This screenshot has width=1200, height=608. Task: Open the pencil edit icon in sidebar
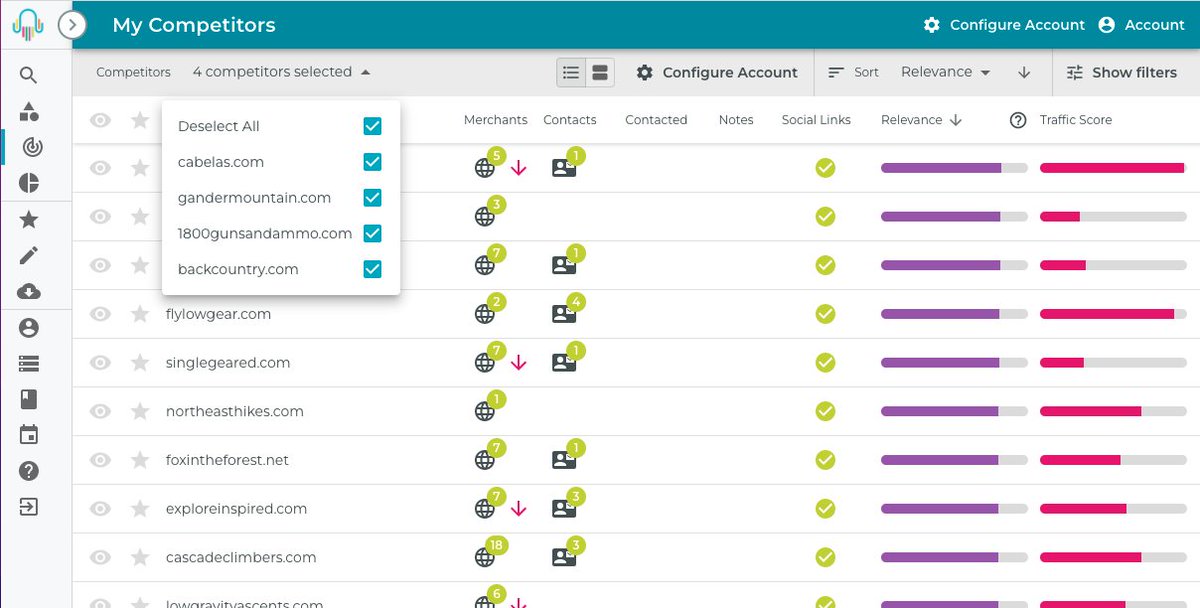pyautogui.click(x=29, y=255)
